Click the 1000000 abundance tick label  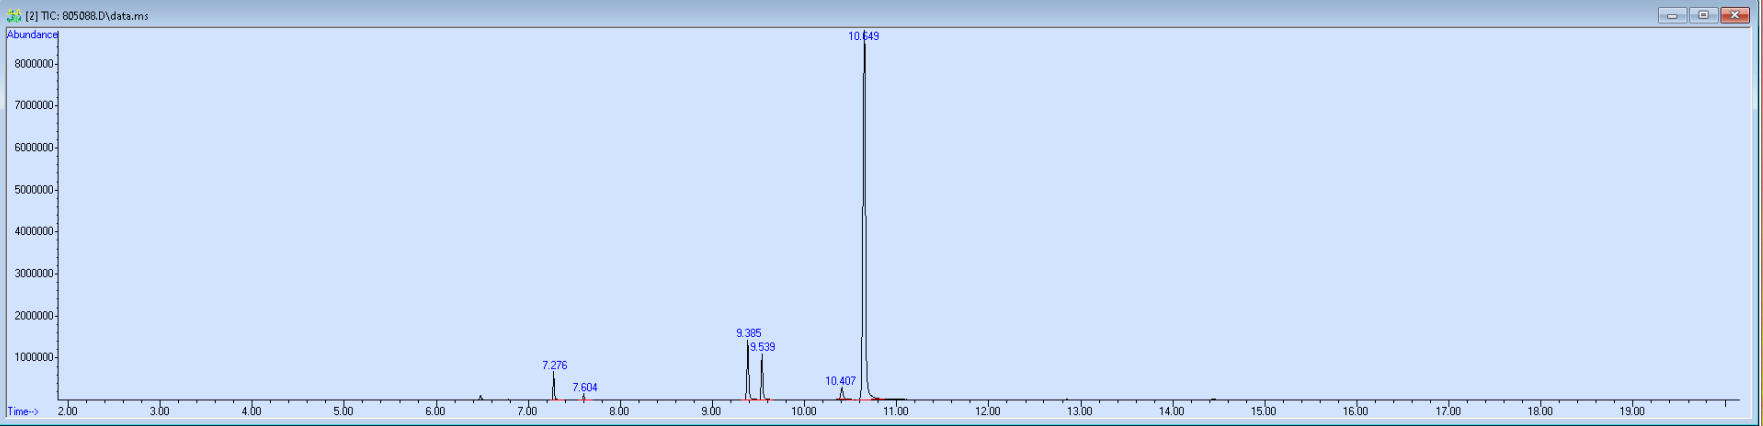tap(34, 358)
